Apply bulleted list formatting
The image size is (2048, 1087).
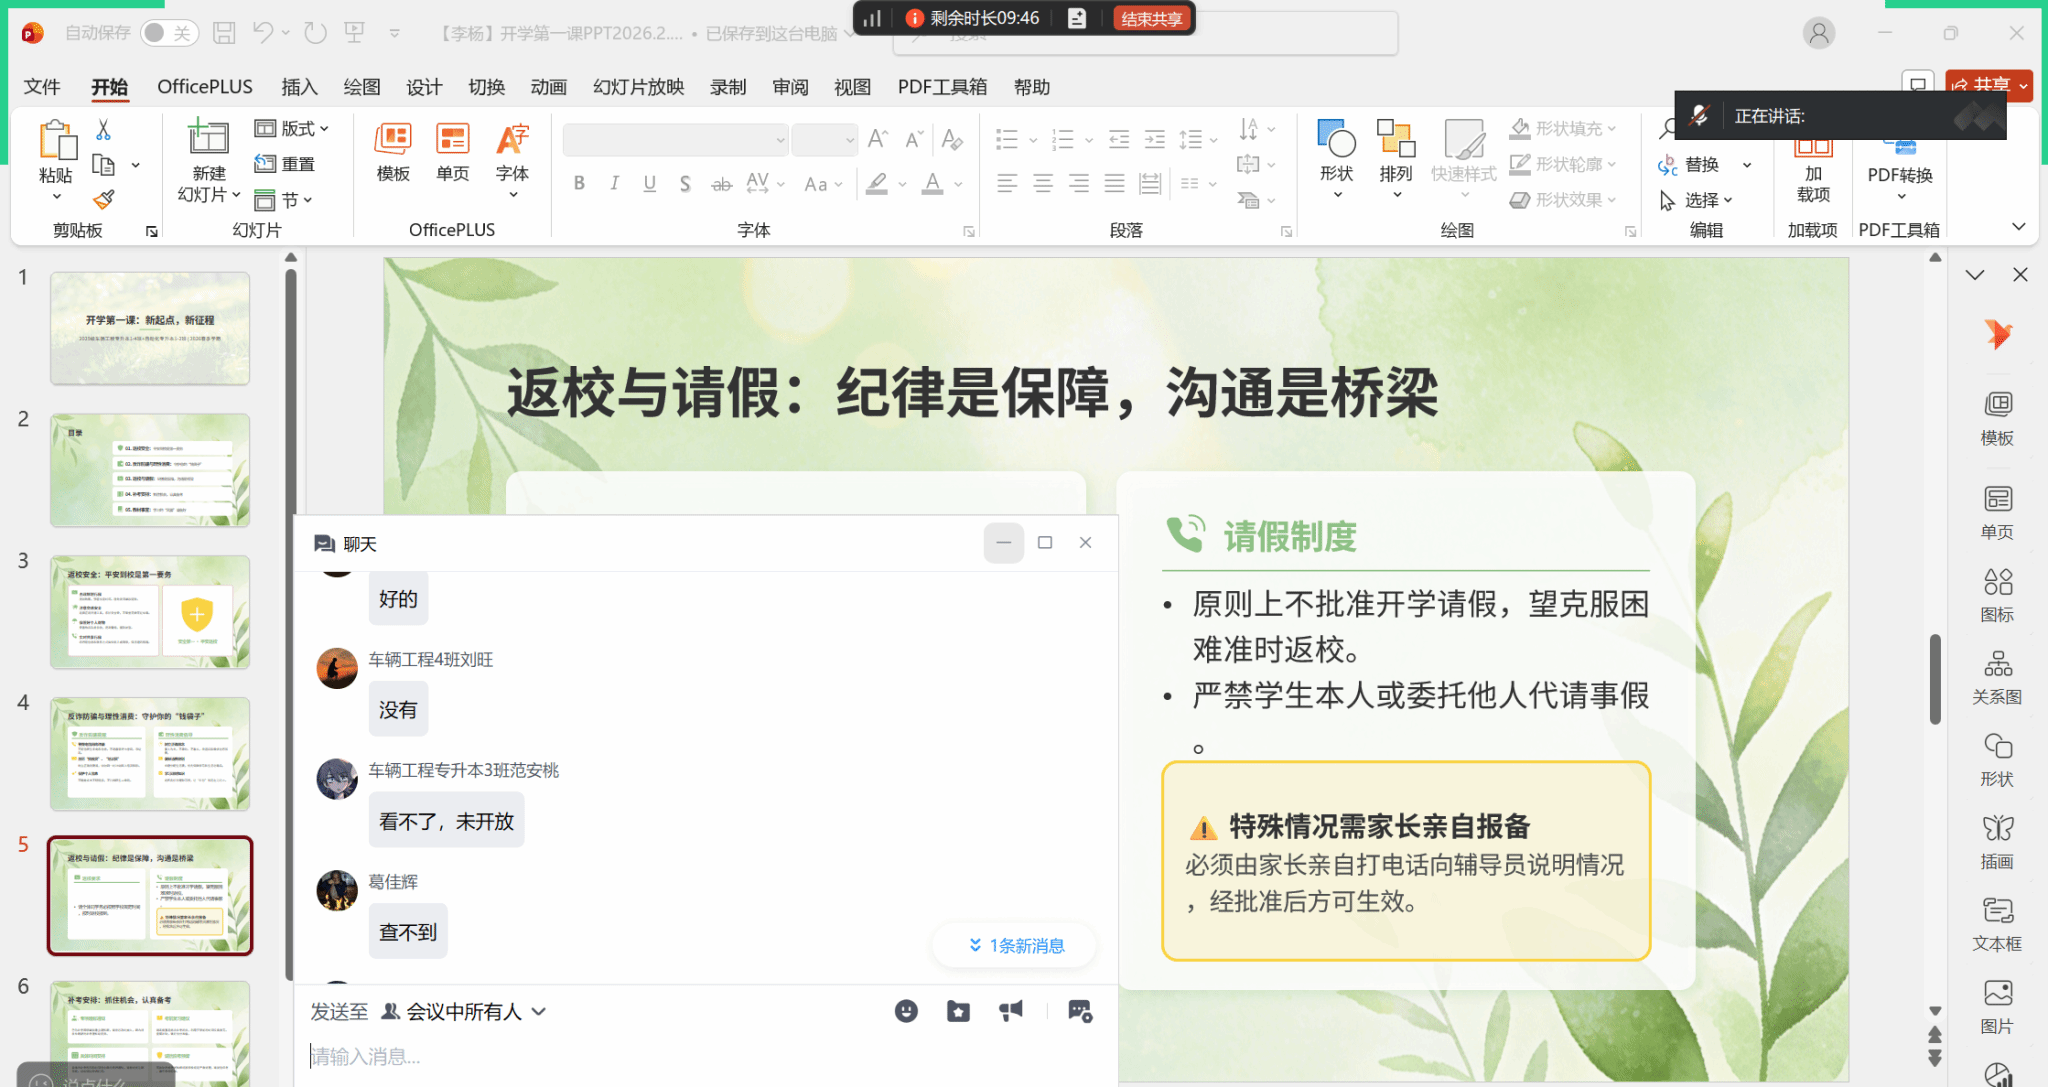pyautogui.click(x=1007, y=139)
